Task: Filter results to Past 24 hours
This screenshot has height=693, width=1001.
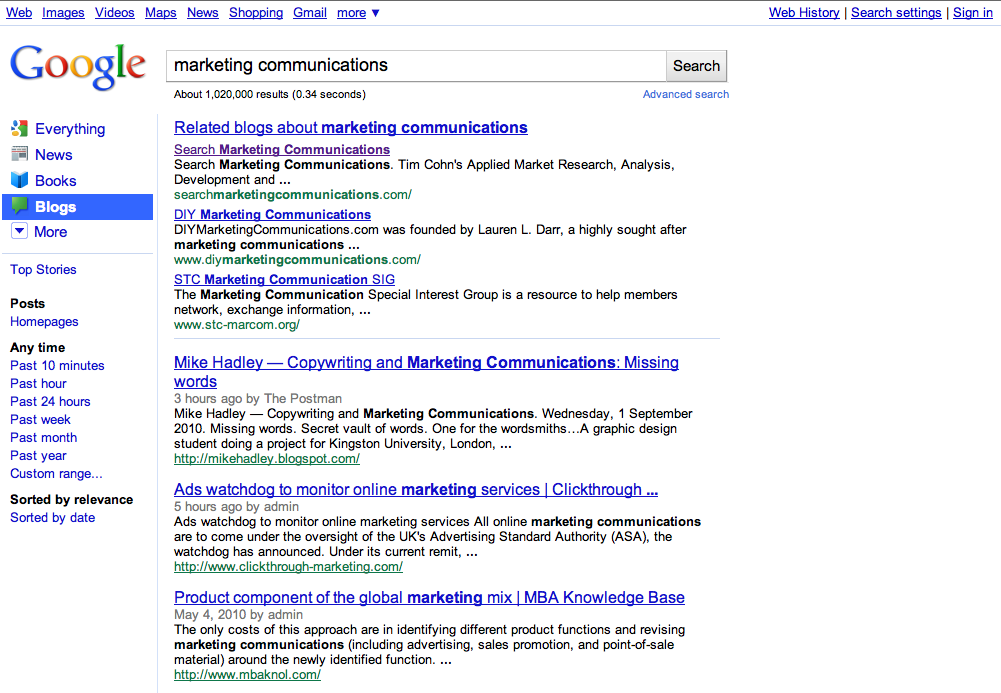Action: tap(50, 402)
